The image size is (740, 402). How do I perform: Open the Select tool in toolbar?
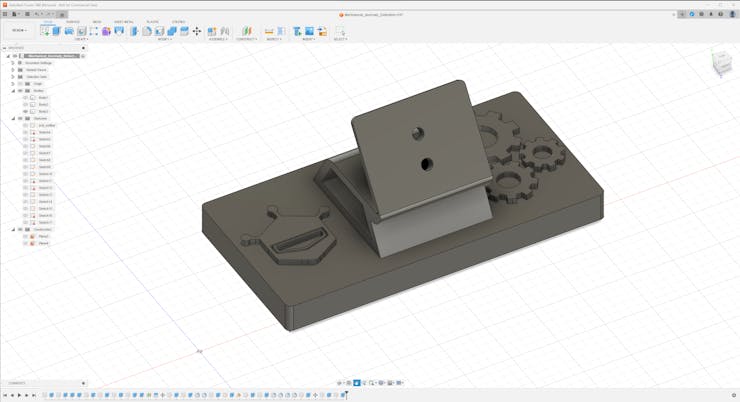tap(340, 31)
